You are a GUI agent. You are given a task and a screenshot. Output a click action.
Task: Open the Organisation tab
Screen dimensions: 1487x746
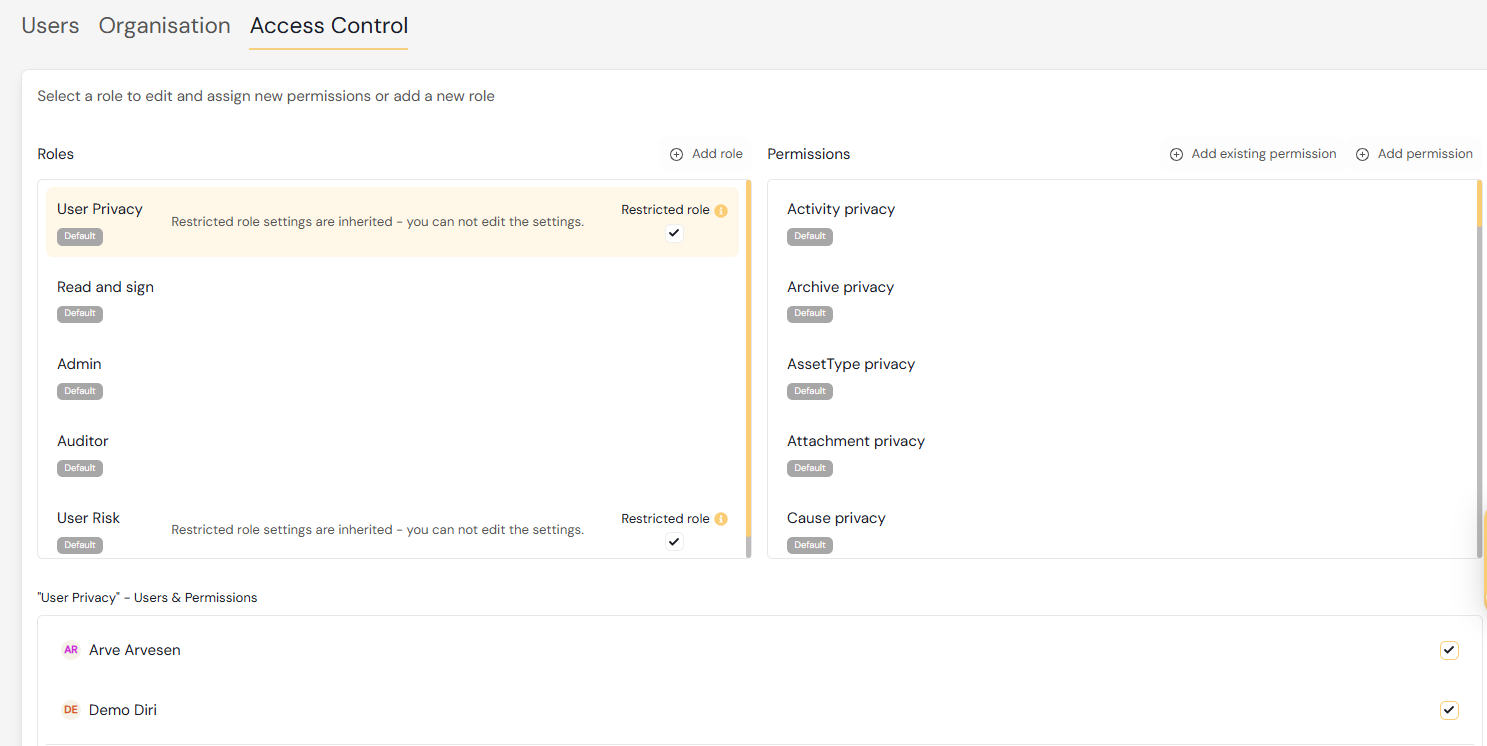(x=164, y=26)
